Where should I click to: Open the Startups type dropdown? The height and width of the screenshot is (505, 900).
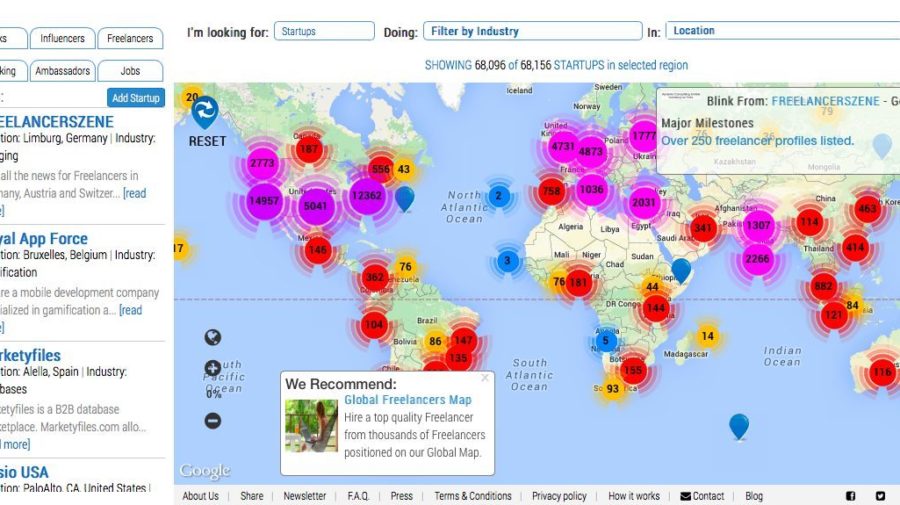(324, 31)
